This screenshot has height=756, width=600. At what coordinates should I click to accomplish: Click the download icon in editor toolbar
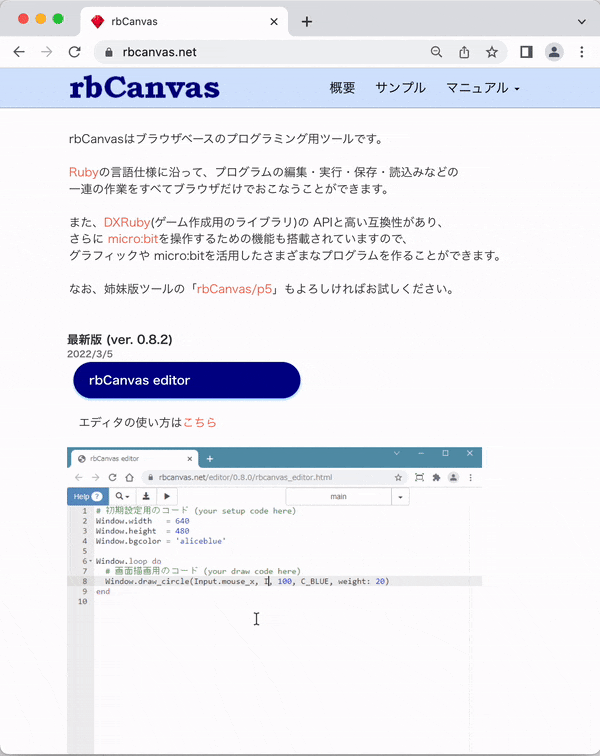(146, 496)
